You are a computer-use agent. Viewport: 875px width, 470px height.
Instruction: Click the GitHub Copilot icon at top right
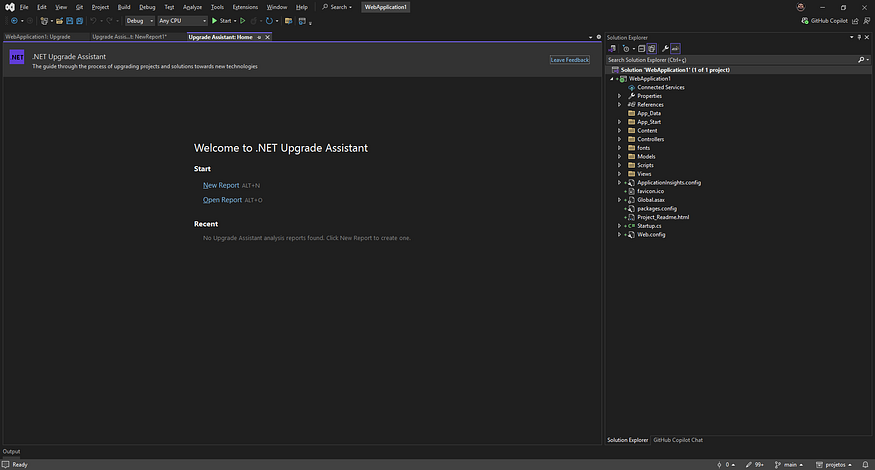pos(806,20)
